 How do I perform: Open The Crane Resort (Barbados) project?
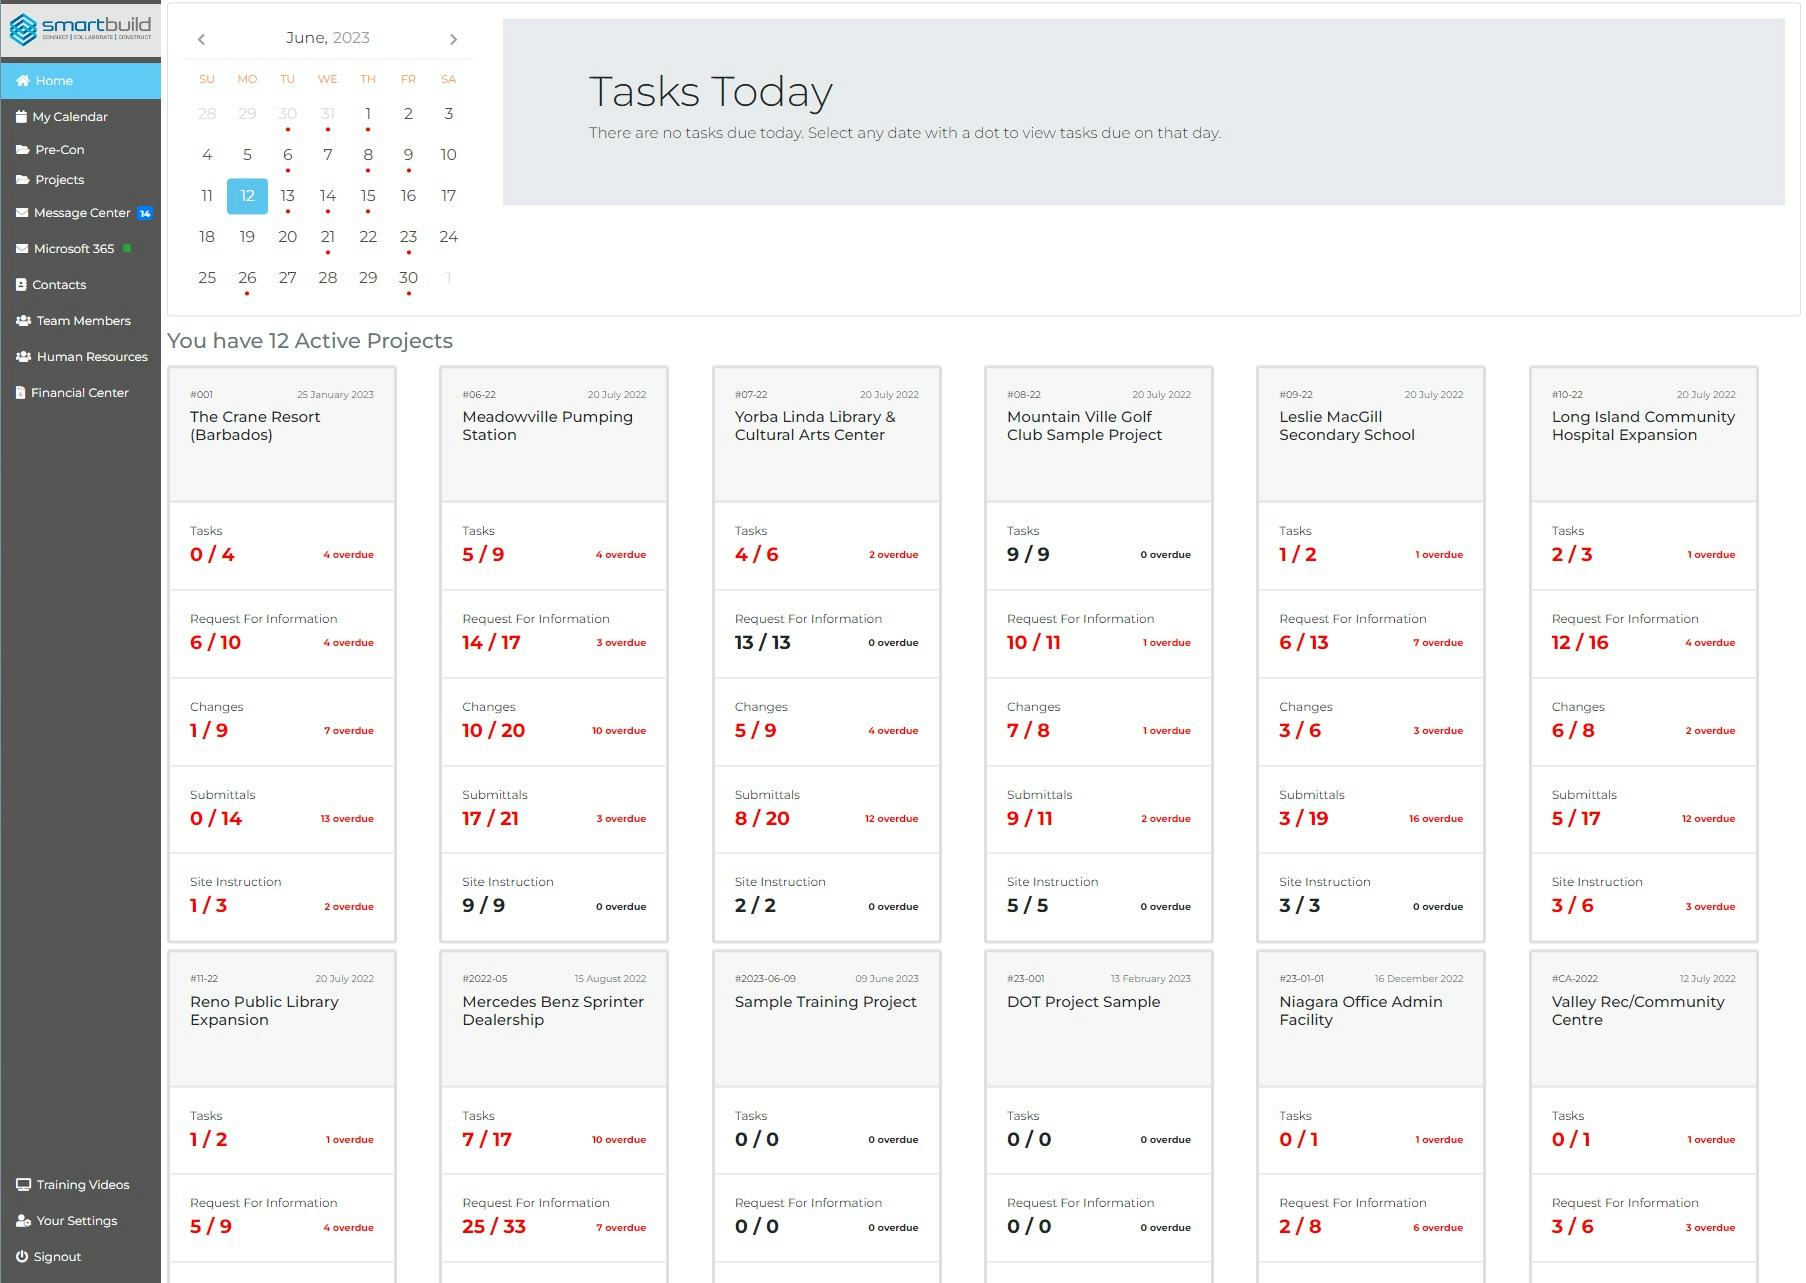tap(255, 425)
